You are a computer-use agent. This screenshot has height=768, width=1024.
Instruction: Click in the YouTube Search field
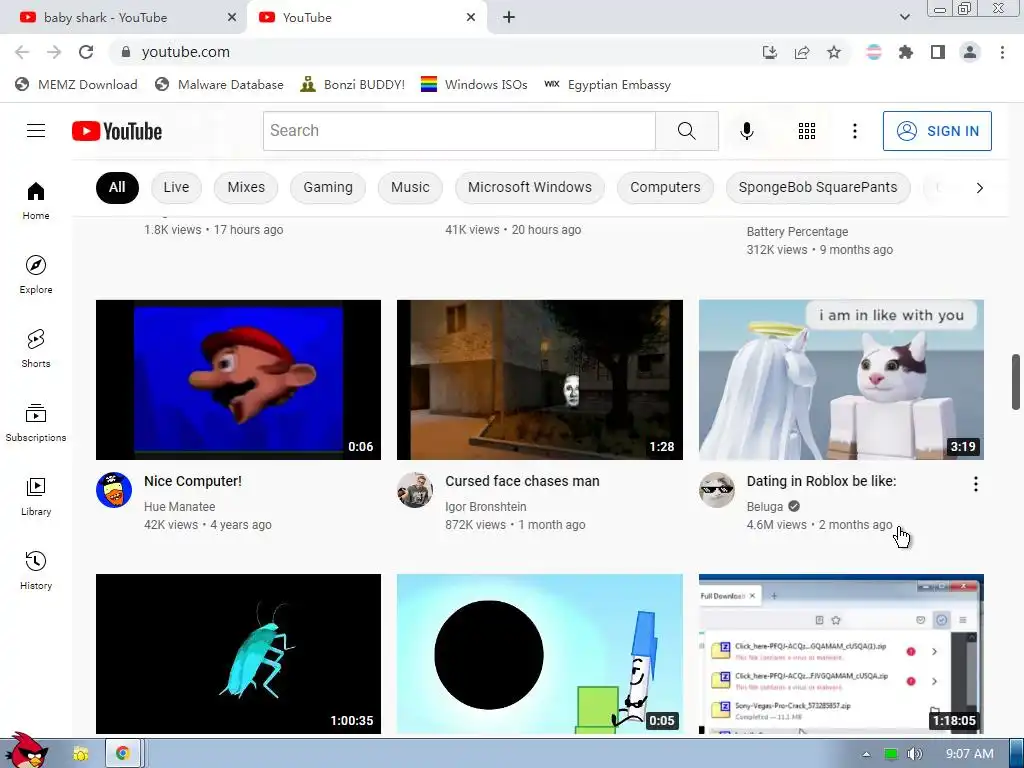(460, 131)
